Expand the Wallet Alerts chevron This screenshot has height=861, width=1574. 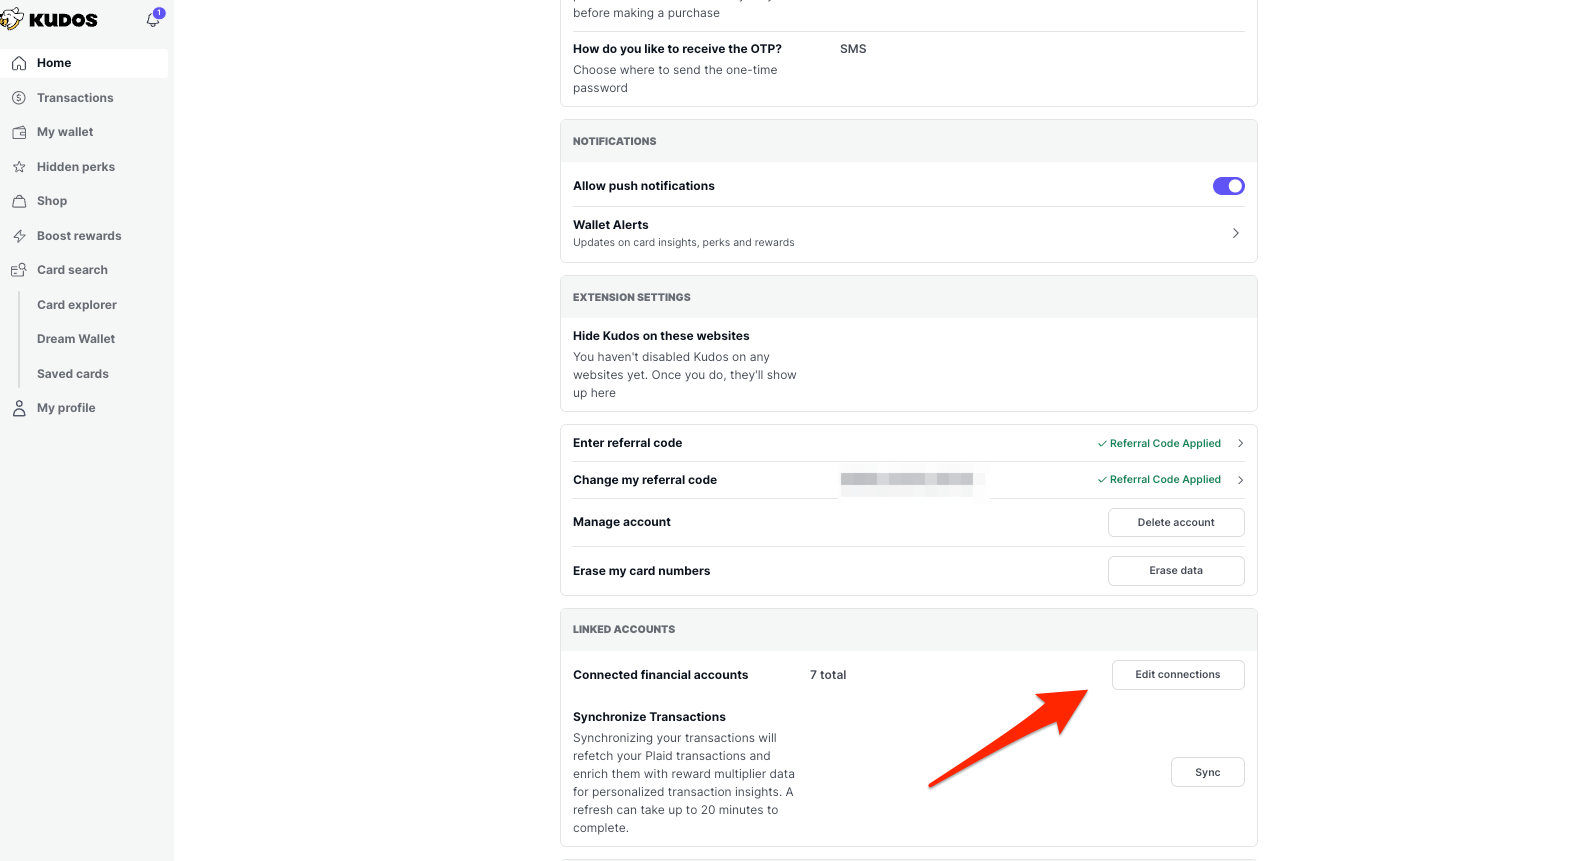1236,233
